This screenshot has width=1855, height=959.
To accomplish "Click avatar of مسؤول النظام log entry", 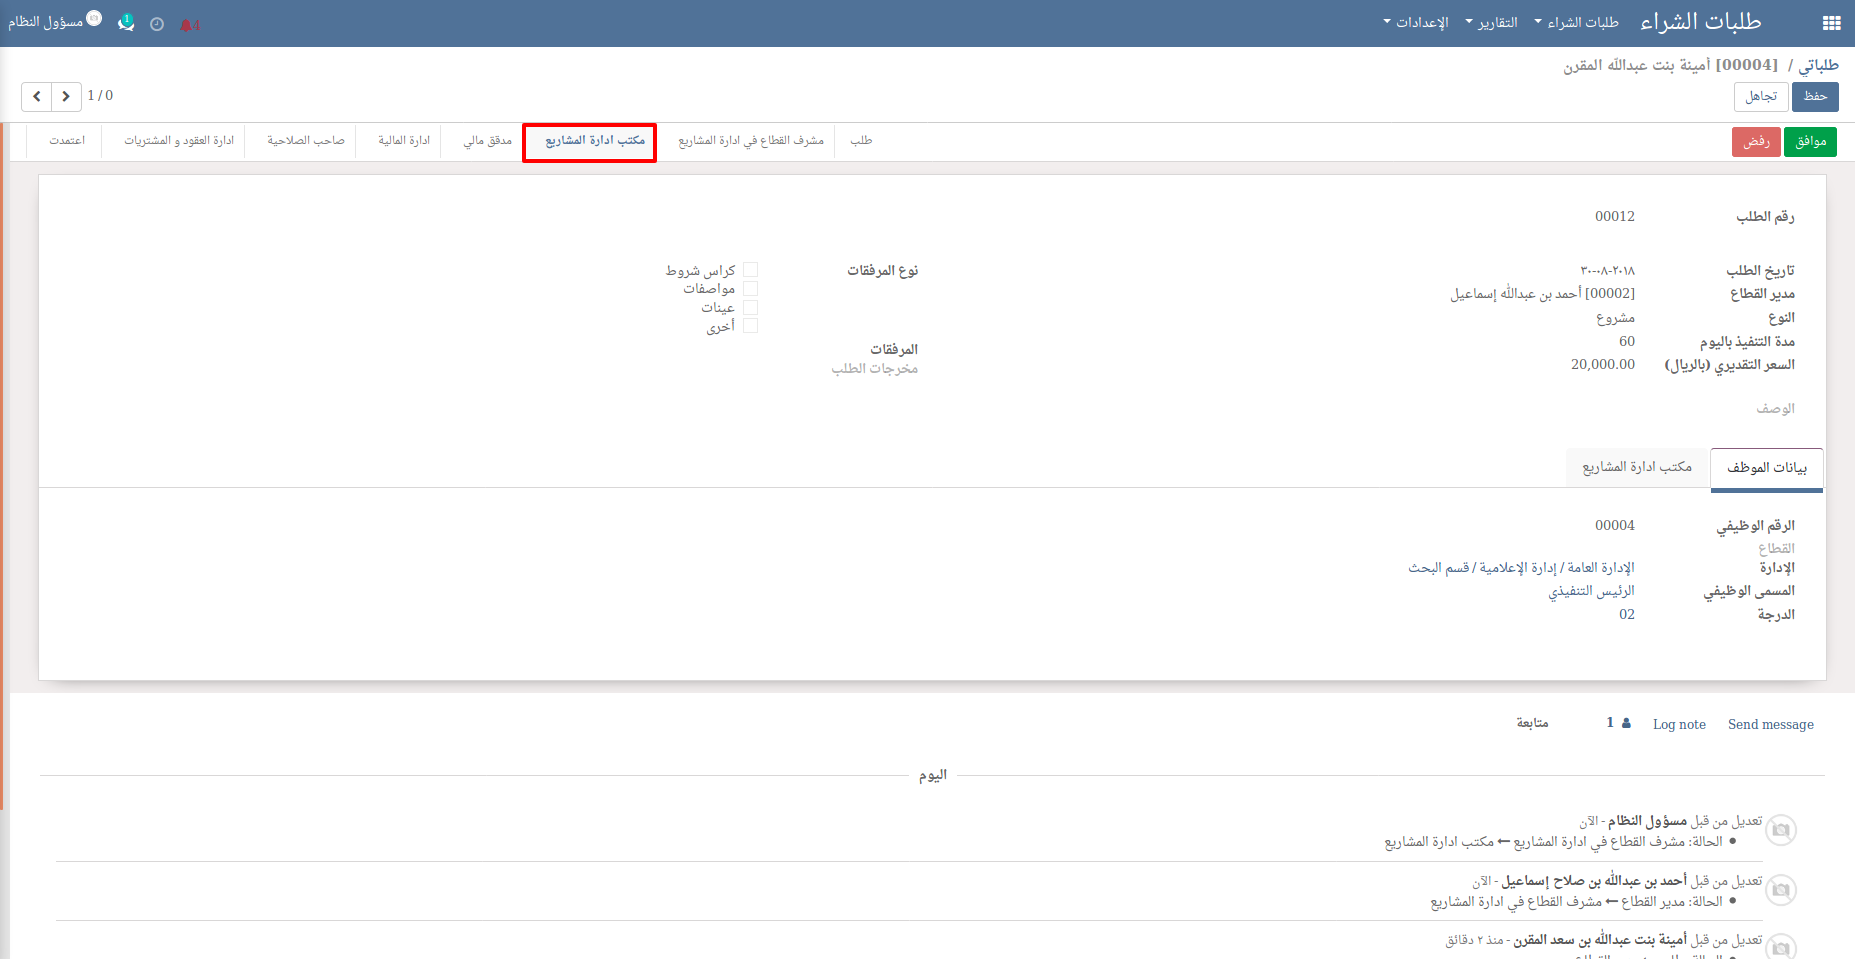I will (1780, 830).
